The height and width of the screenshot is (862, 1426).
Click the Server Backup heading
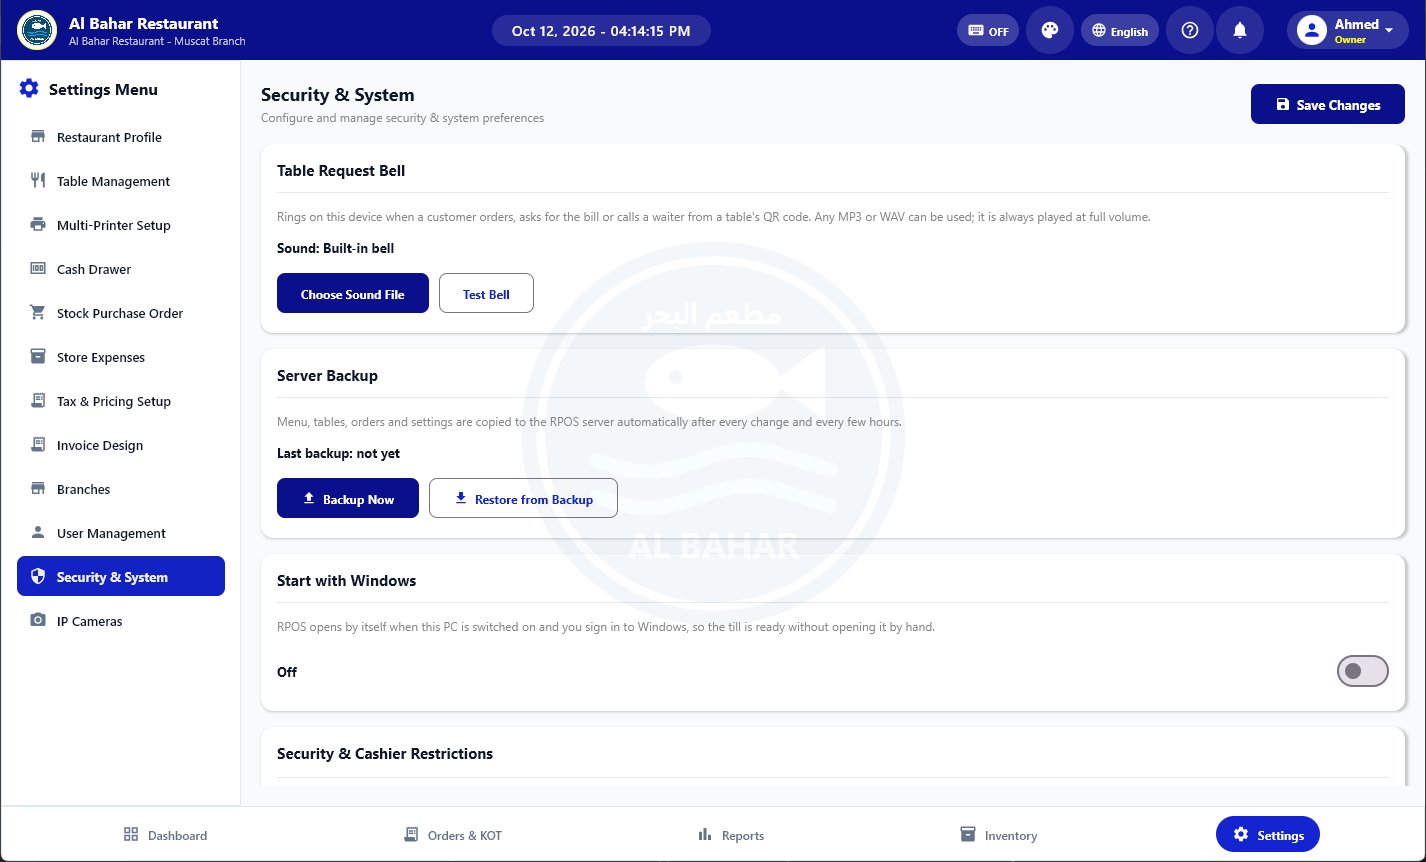tap(327, 375)
